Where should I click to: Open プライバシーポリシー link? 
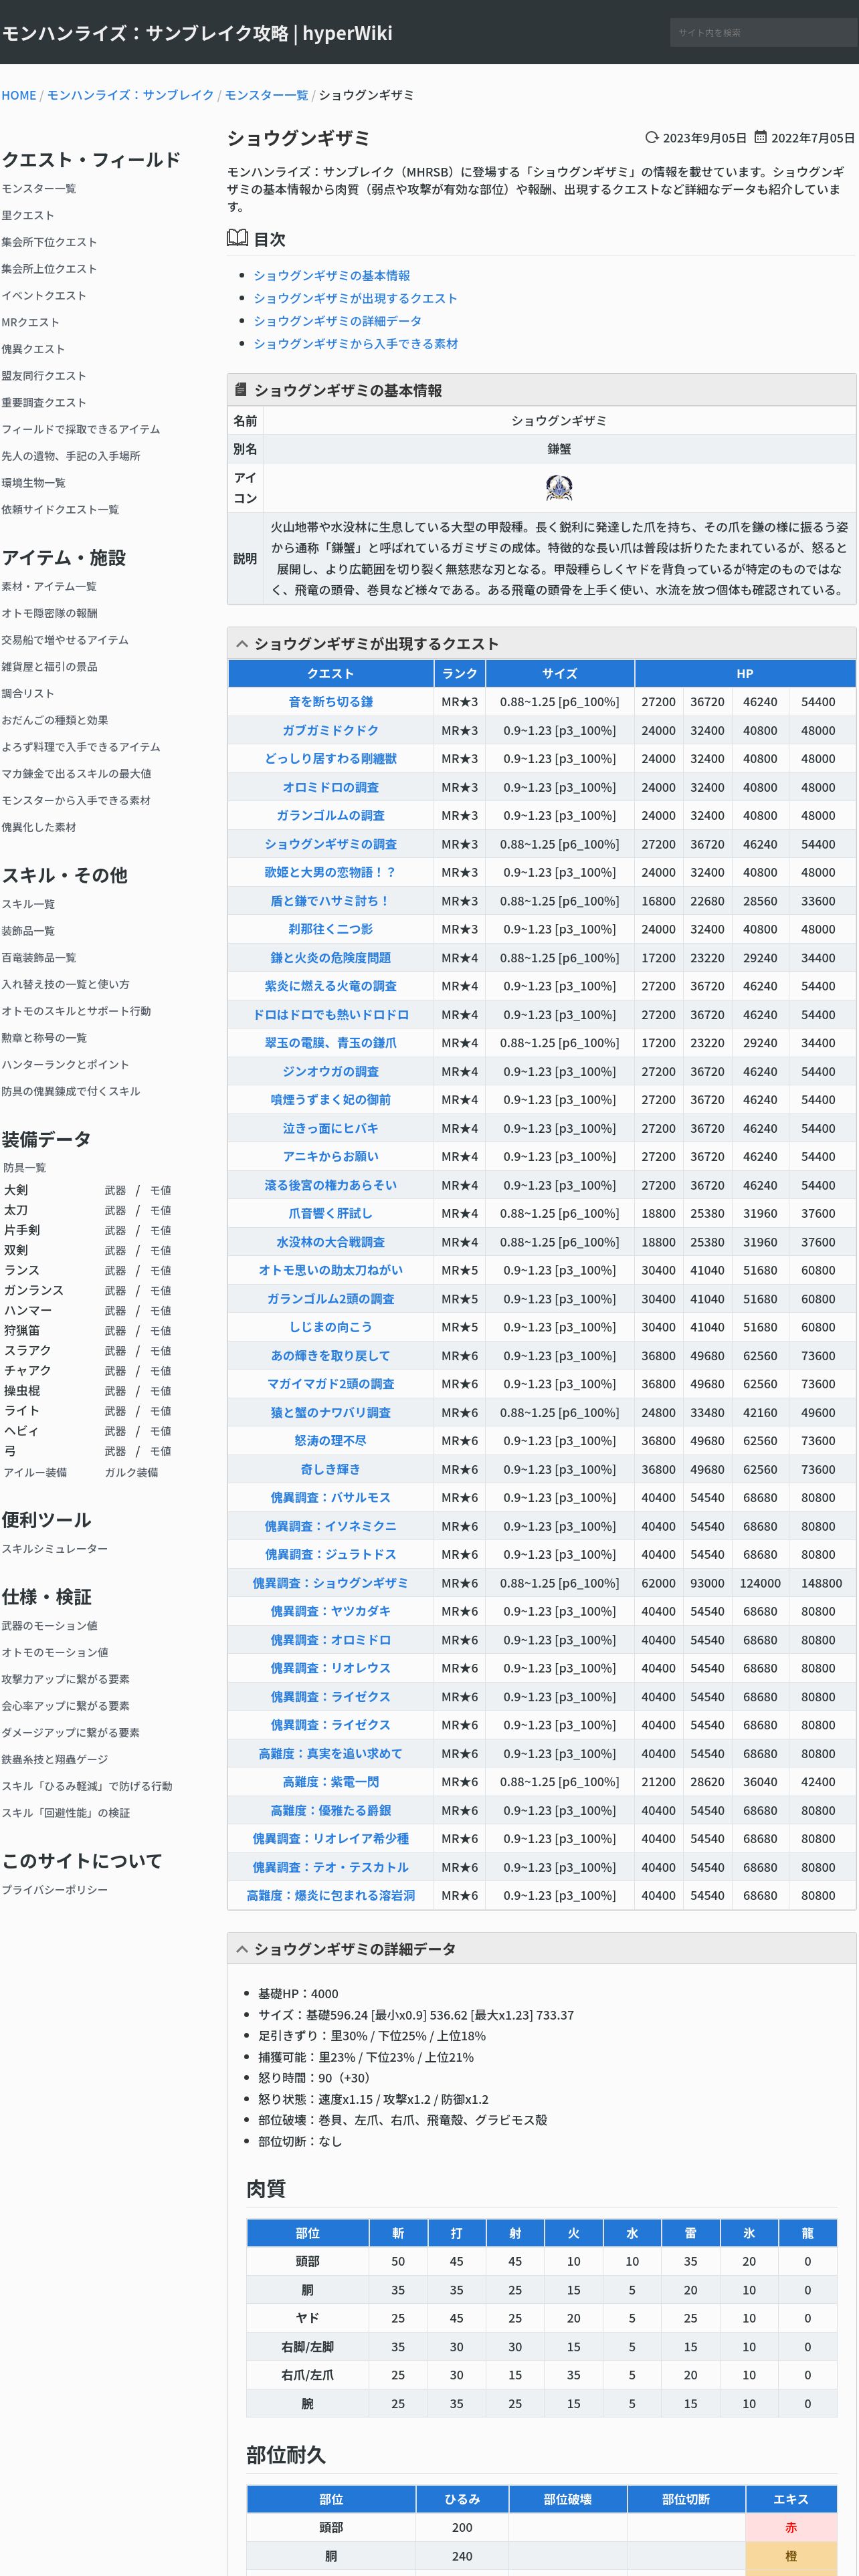click(54, 1890)
